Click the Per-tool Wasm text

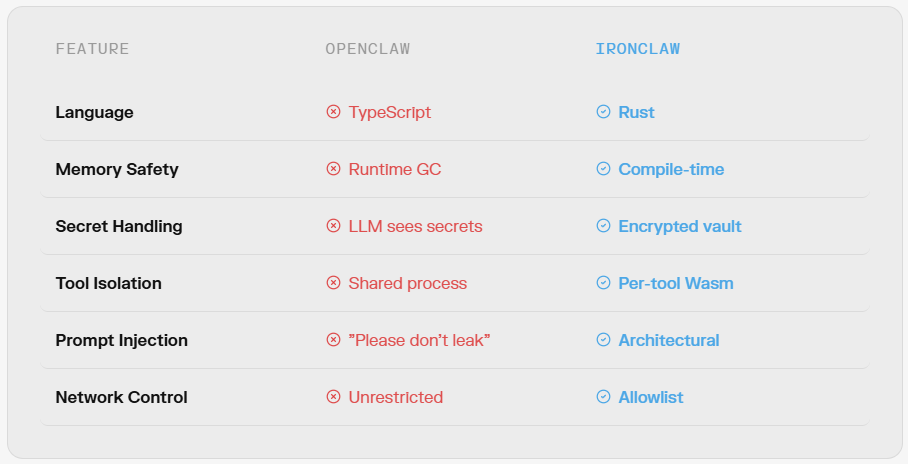click(676, 283)
